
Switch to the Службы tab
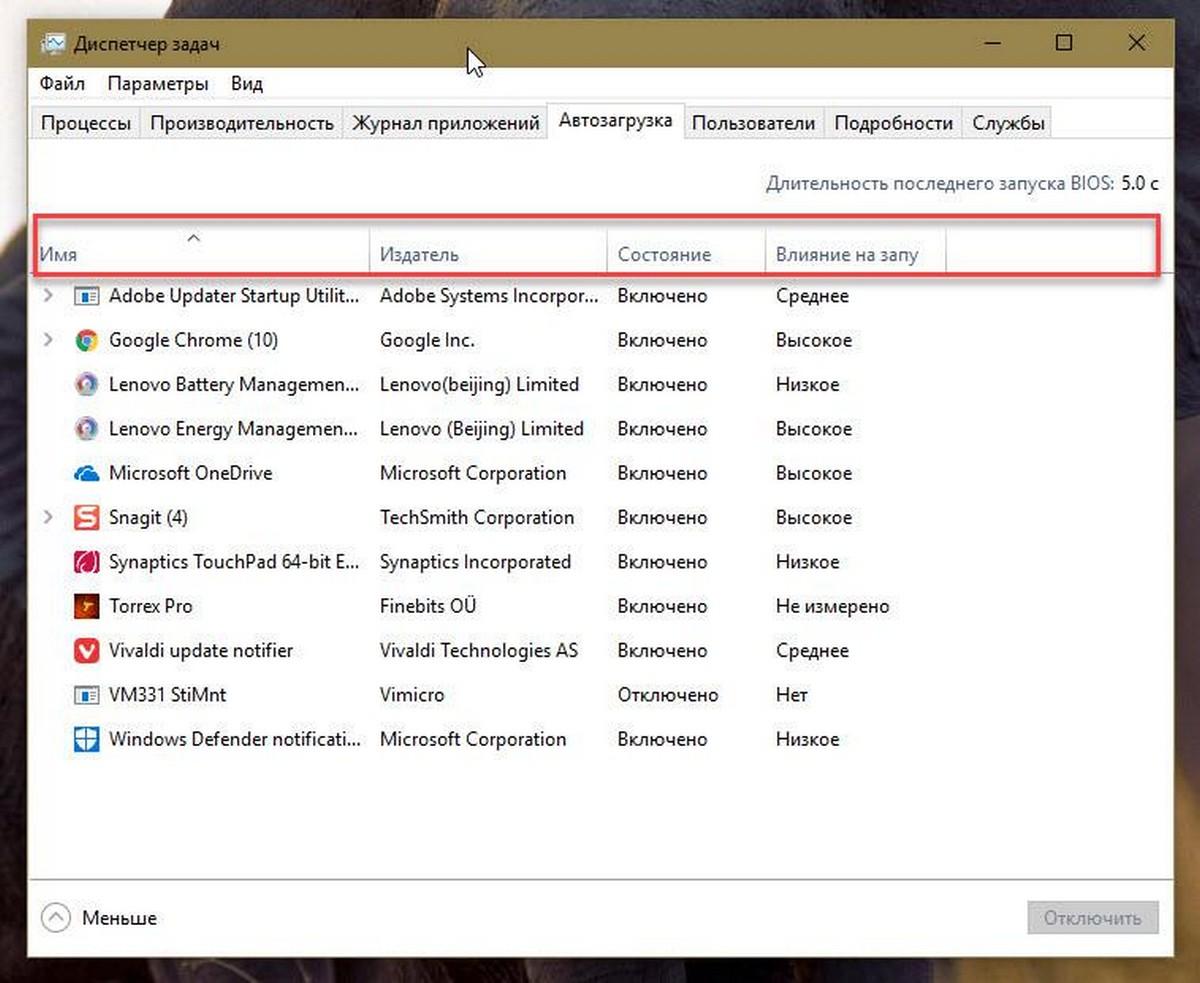[1008, 123]
